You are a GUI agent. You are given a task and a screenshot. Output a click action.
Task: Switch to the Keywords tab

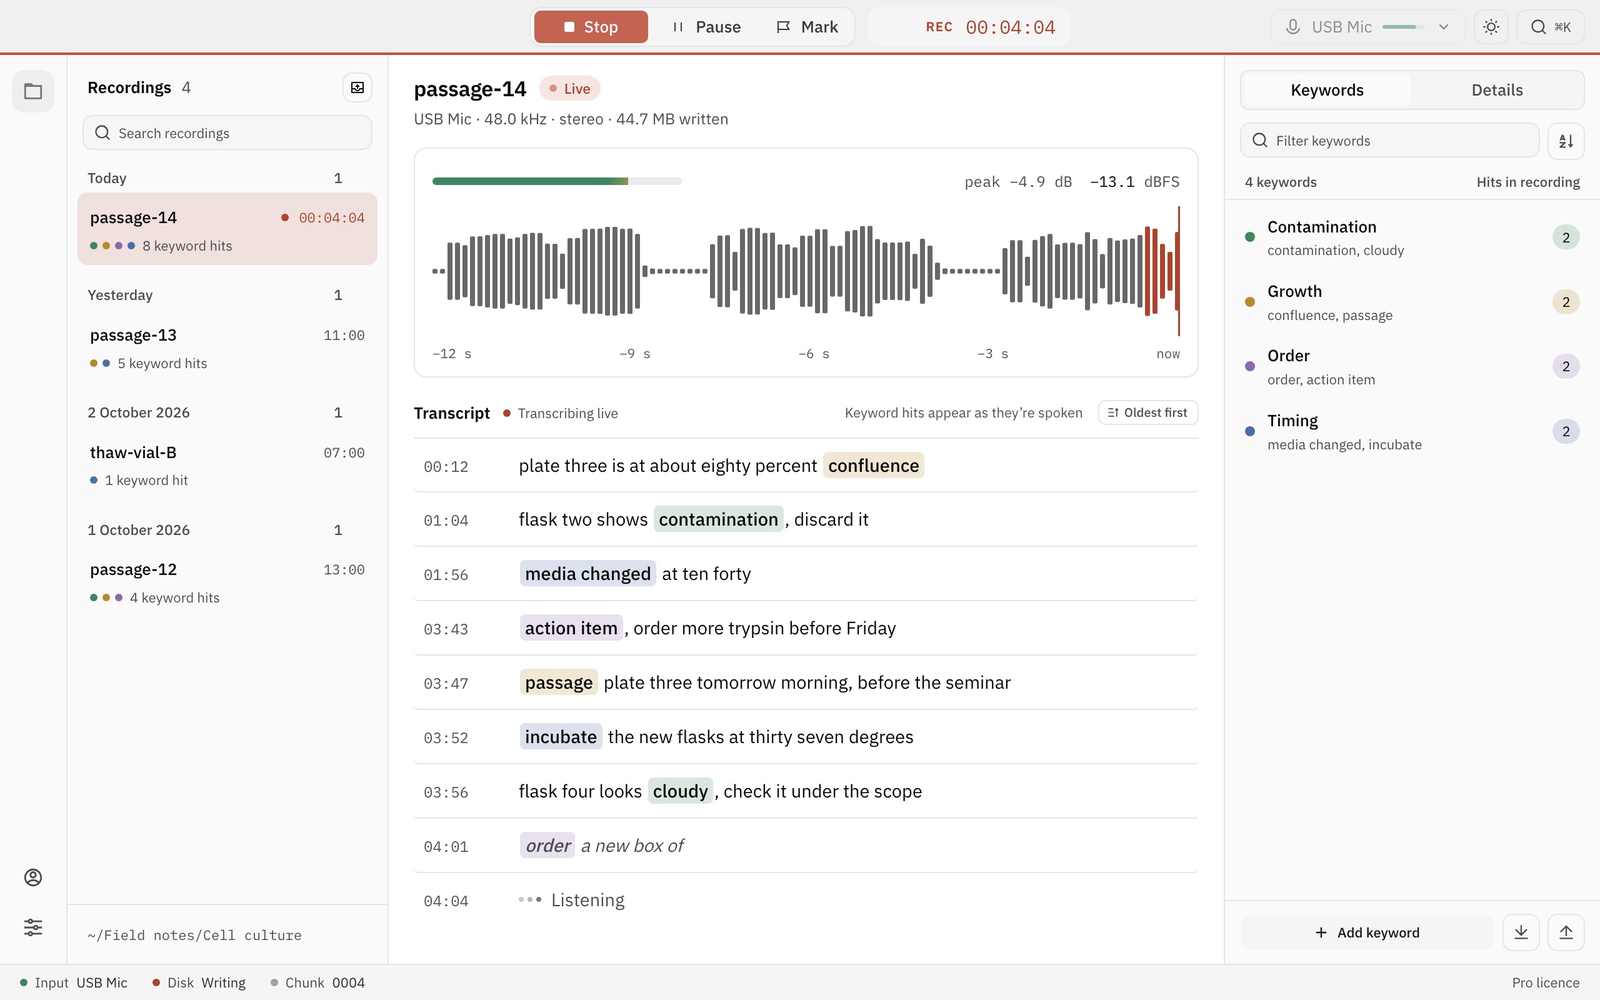[x=1327, y=90]
